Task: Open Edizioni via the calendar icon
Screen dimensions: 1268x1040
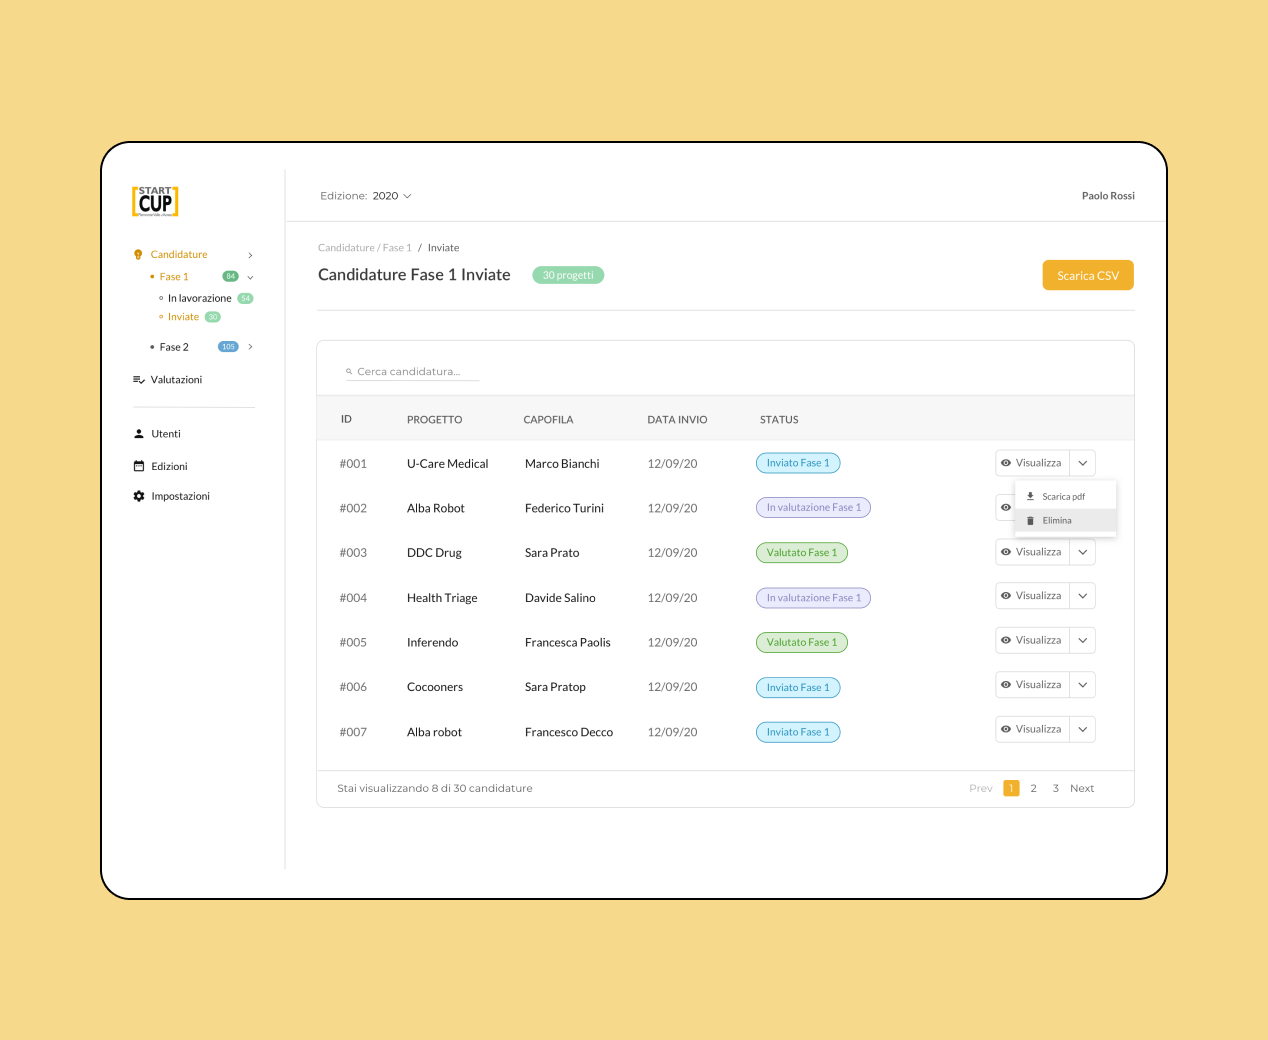Action: click(137, 465)
